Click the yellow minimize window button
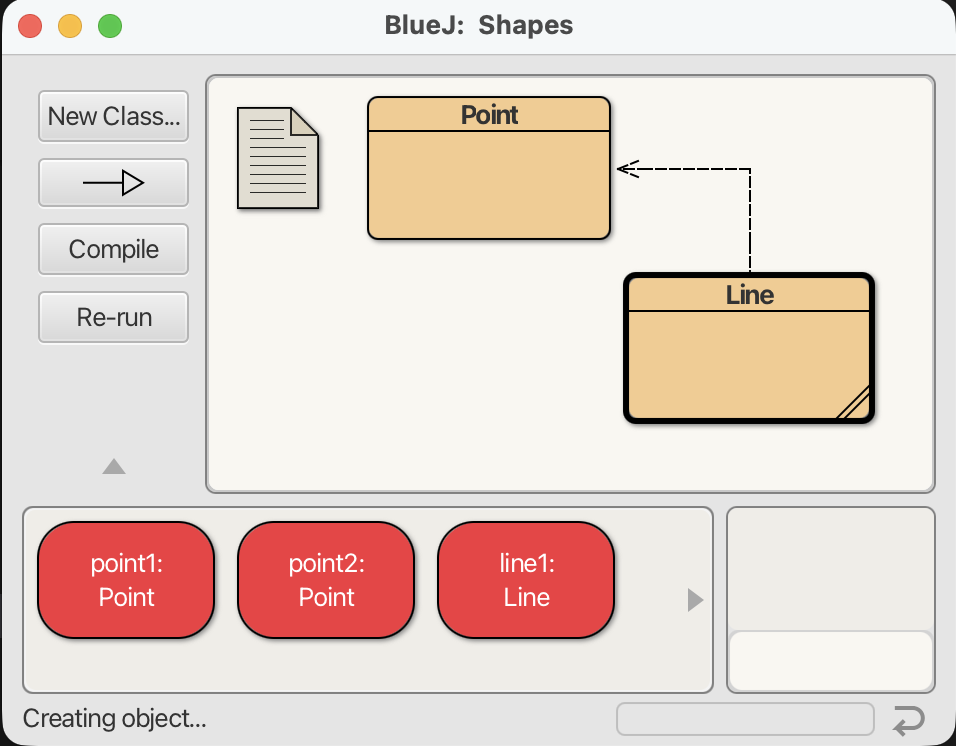Image resolution: width=956 pixels, height=746 pixels. tap(70, 26)
